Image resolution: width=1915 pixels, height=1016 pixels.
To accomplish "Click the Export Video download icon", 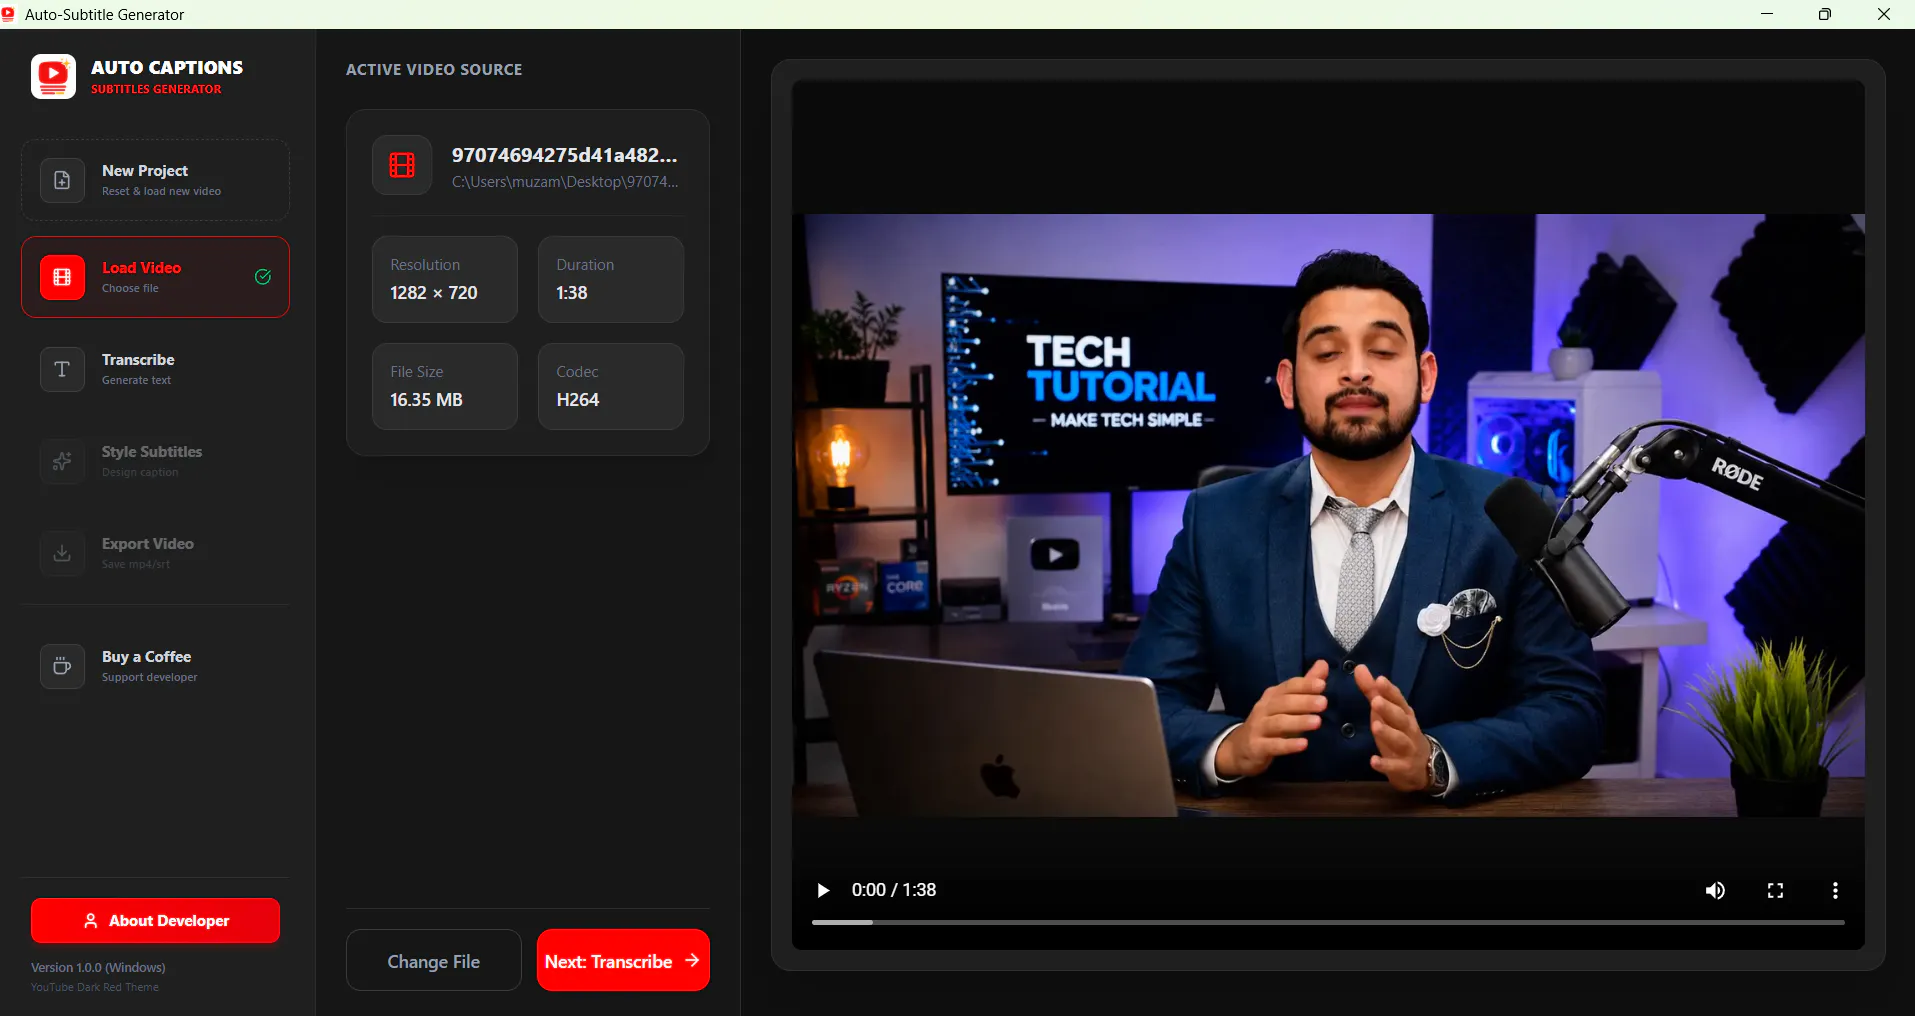I will (62, 553).
